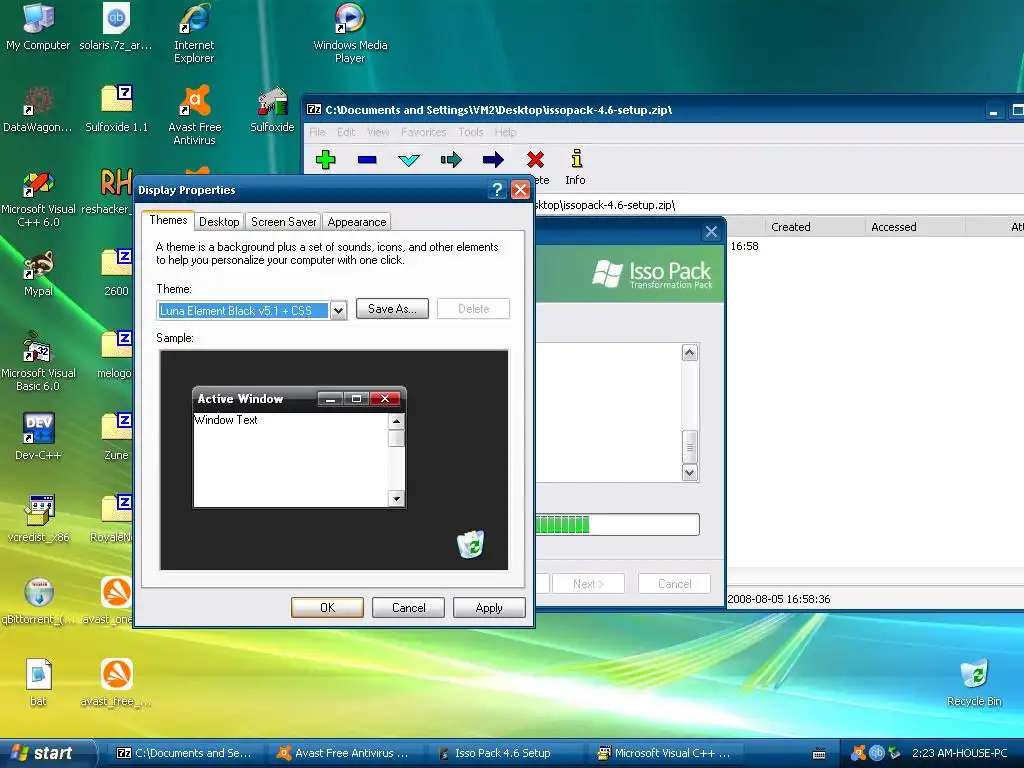Open the Tools menu in 7-Zip
Viewport: 1024px width, 768px height.
(x=471, y=132)
